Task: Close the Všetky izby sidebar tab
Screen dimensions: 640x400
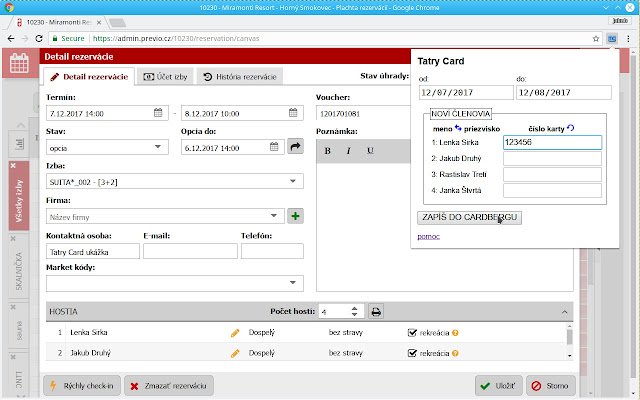Action: pyautogui.click(x=13, y=165)
